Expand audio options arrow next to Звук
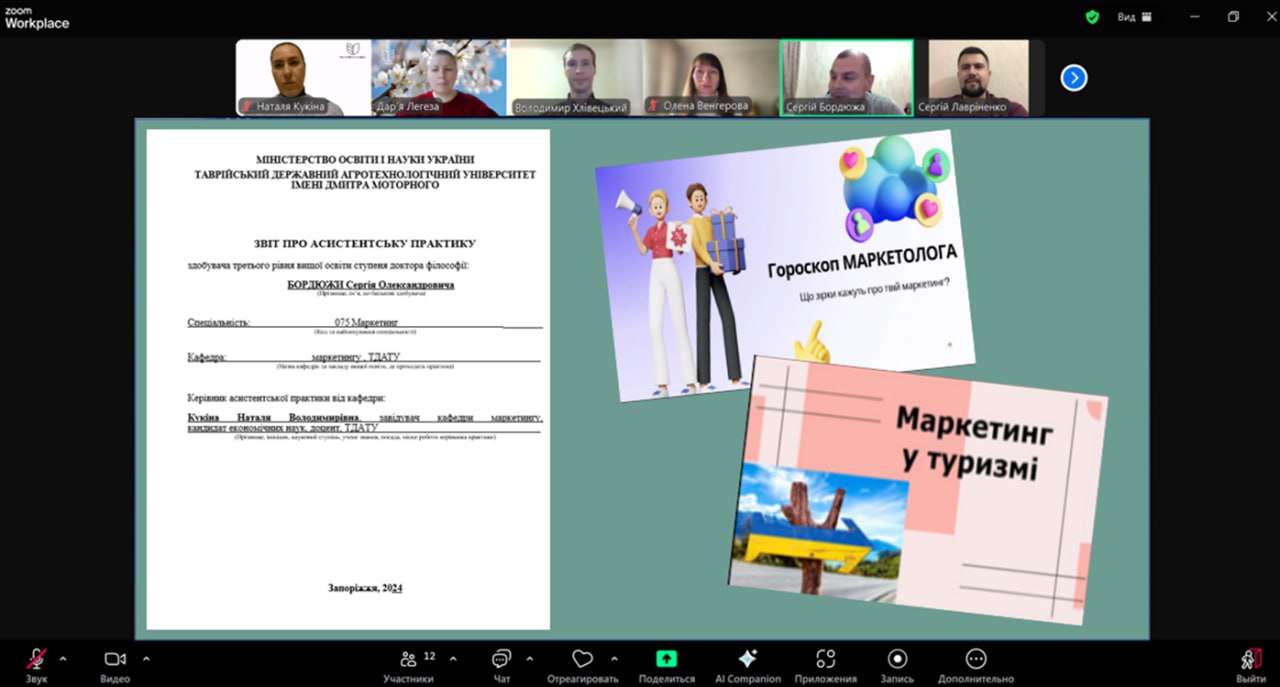The image size is (1280, 687). point(63,659)
